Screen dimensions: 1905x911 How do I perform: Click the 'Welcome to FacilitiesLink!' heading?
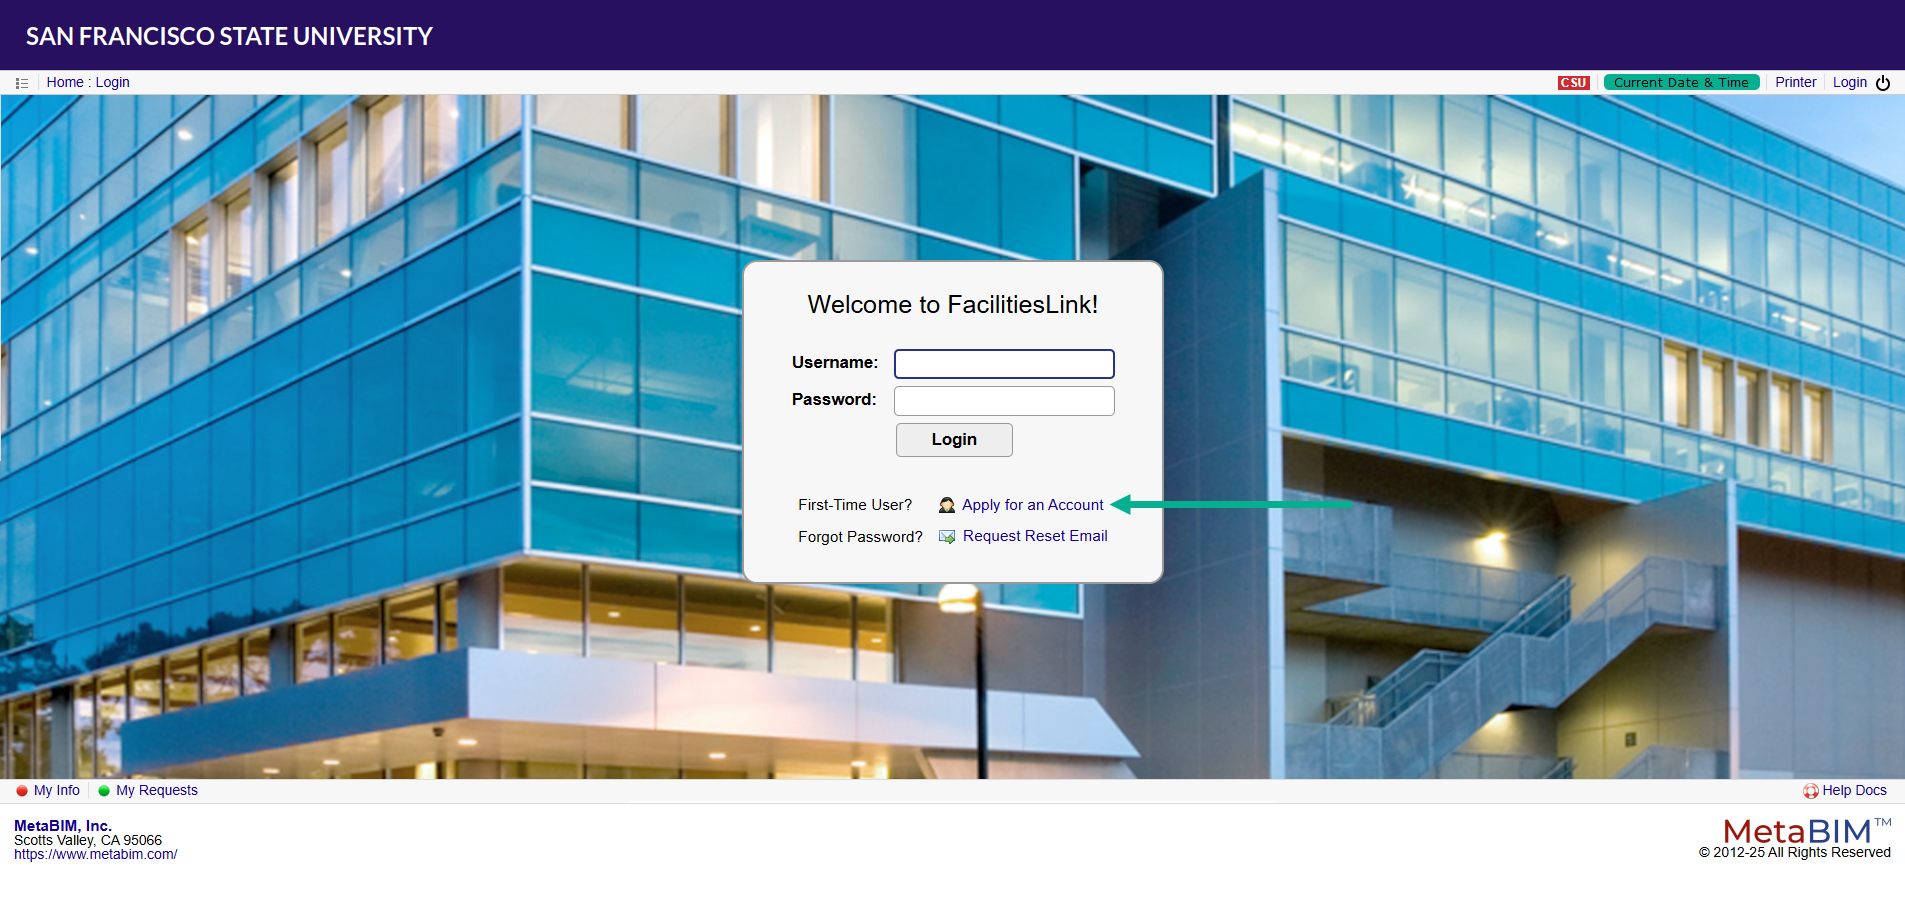pyautogui.click(x=952, y=304)
